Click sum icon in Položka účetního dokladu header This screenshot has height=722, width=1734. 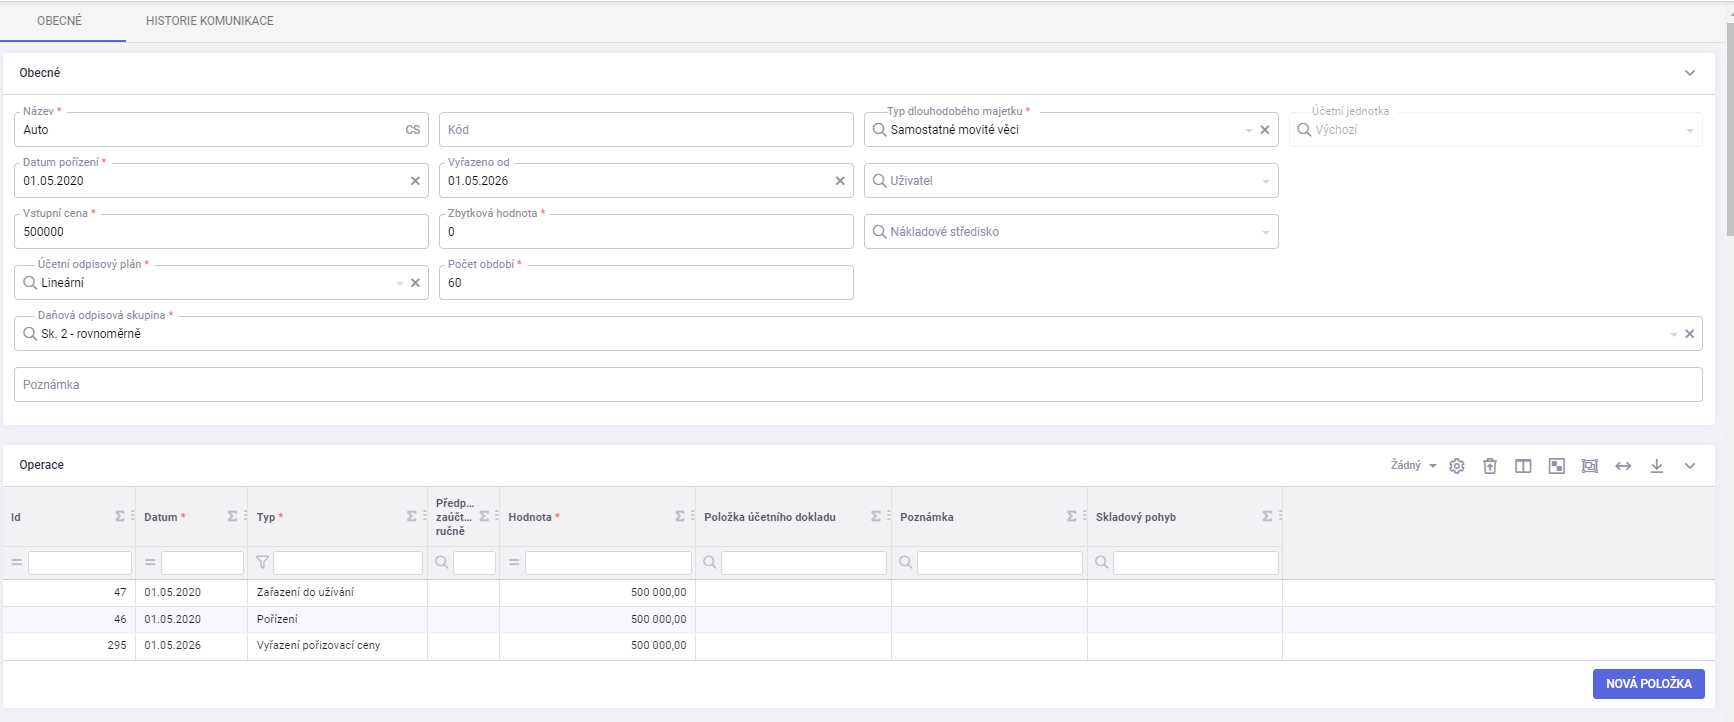coord(876,516)
